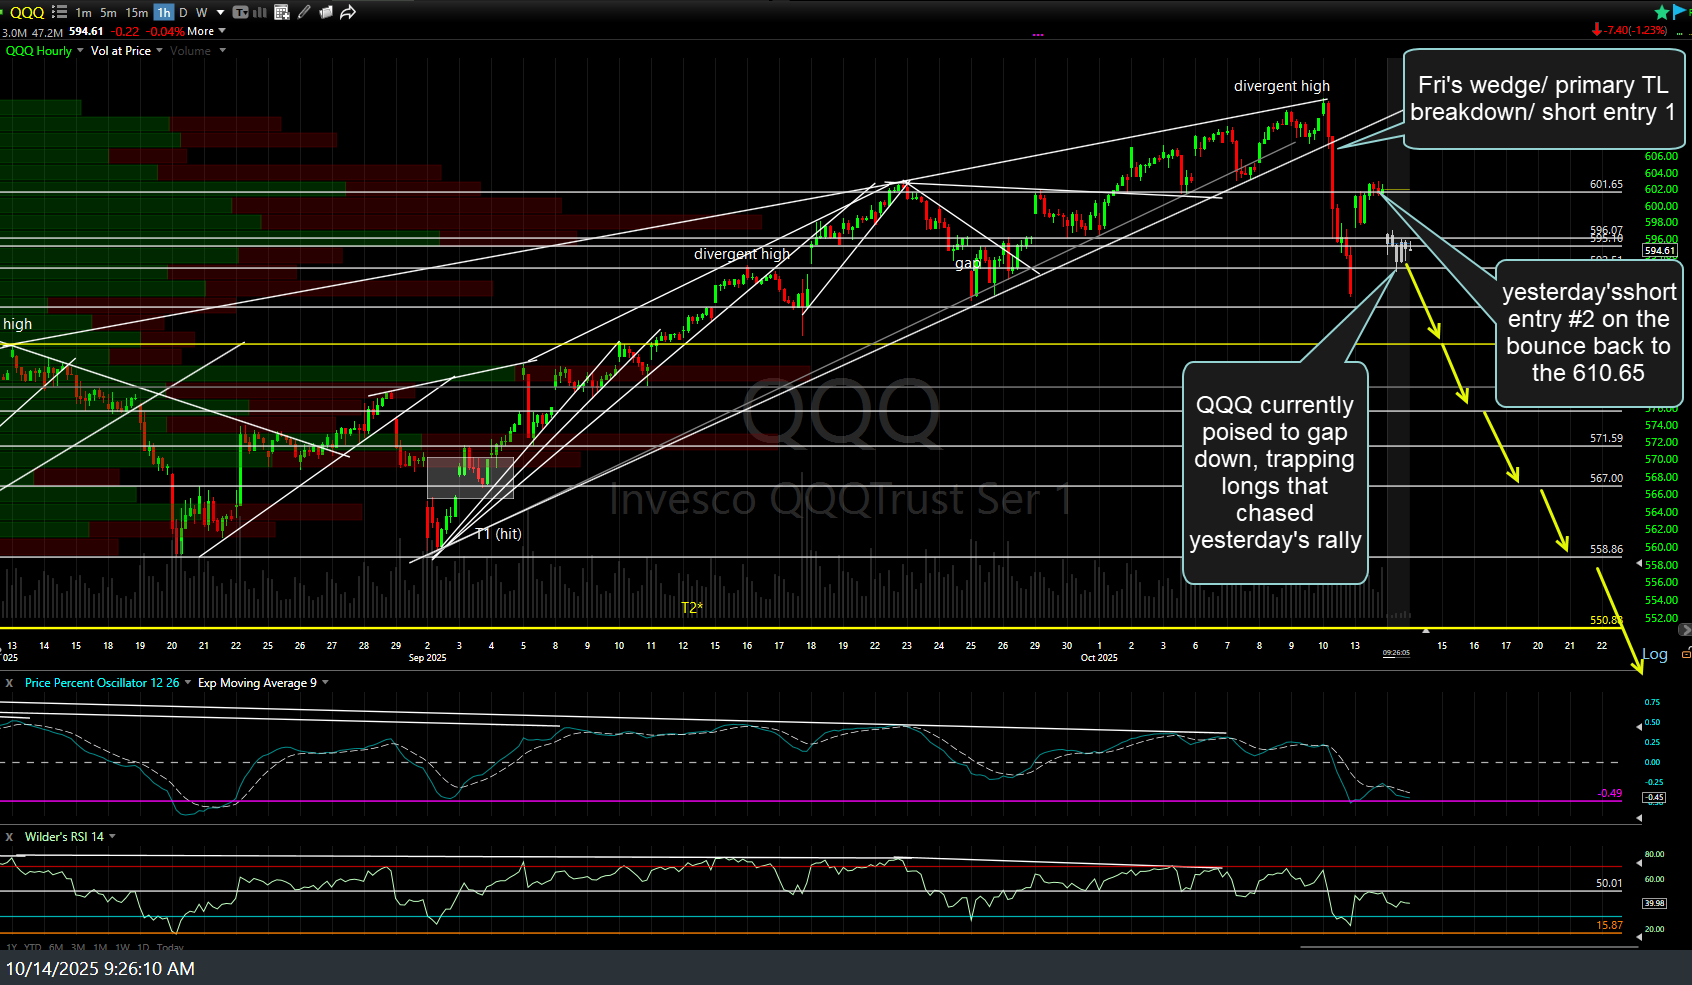This screenshot has height=985, width=1692.
Task: Open the add indicator calendar-grid icon
Action: (281, 12)
